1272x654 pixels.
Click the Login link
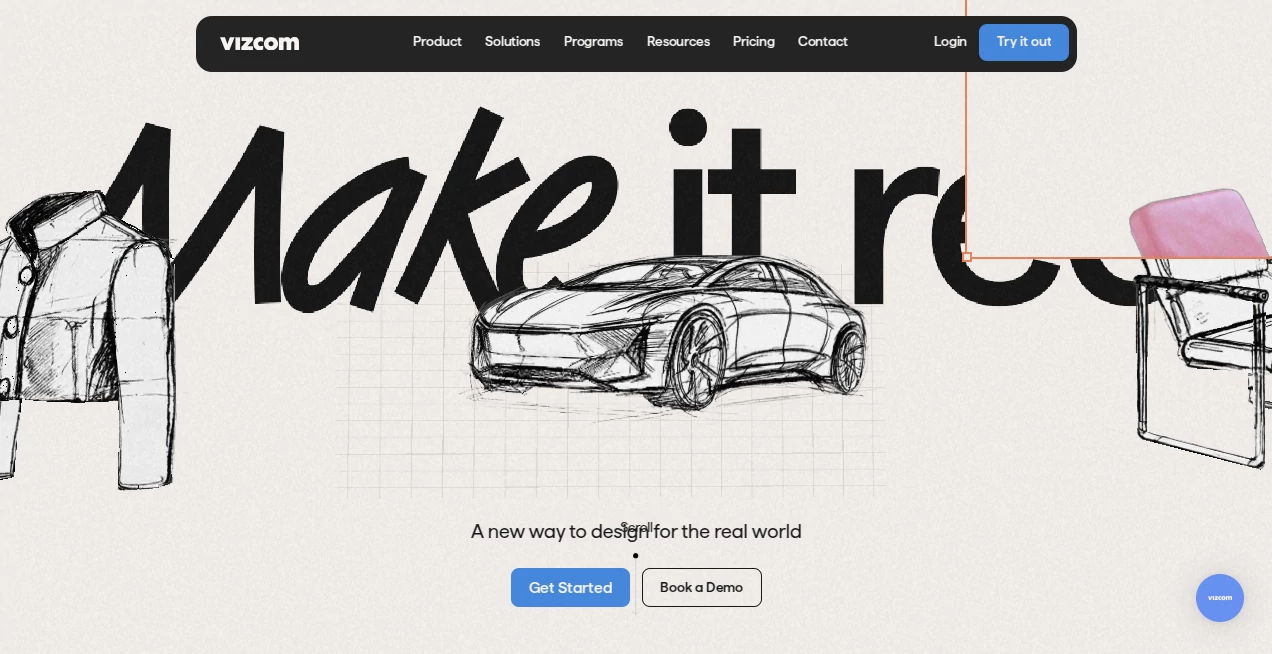(x=950, y=42)
